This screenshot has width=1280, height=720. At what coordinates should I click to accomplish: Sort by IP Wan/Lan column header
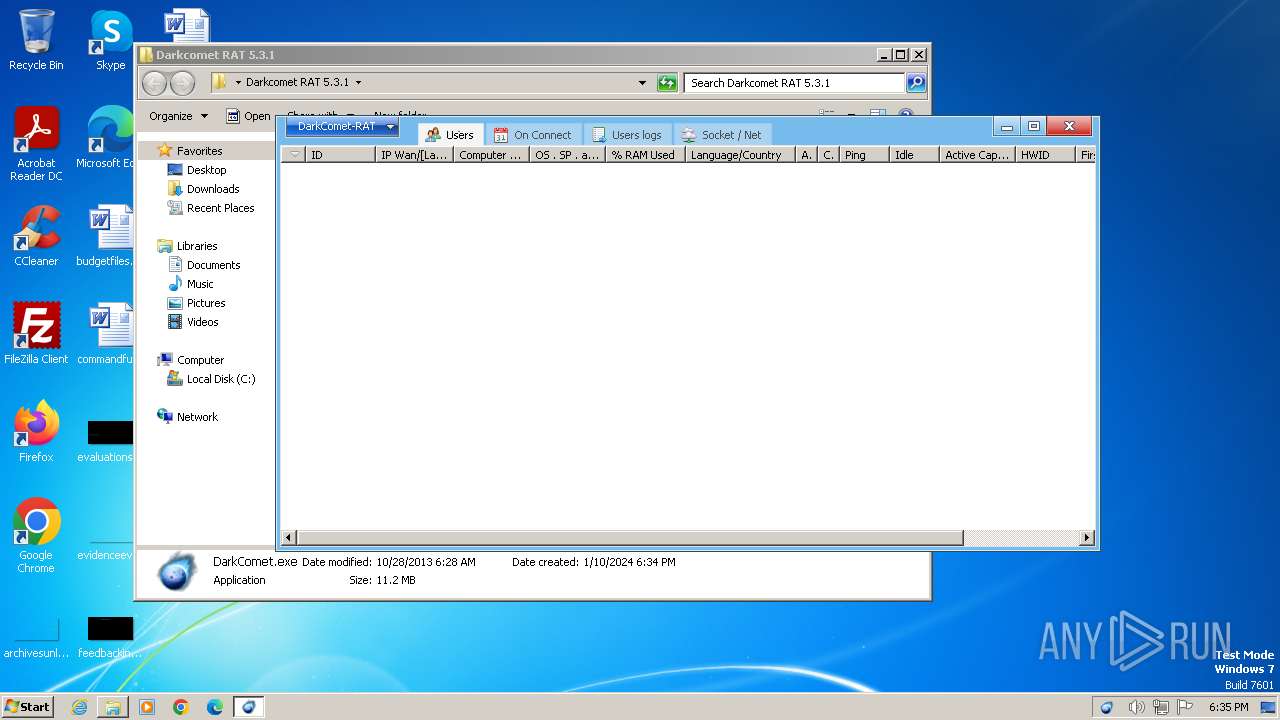click(414, 155)
